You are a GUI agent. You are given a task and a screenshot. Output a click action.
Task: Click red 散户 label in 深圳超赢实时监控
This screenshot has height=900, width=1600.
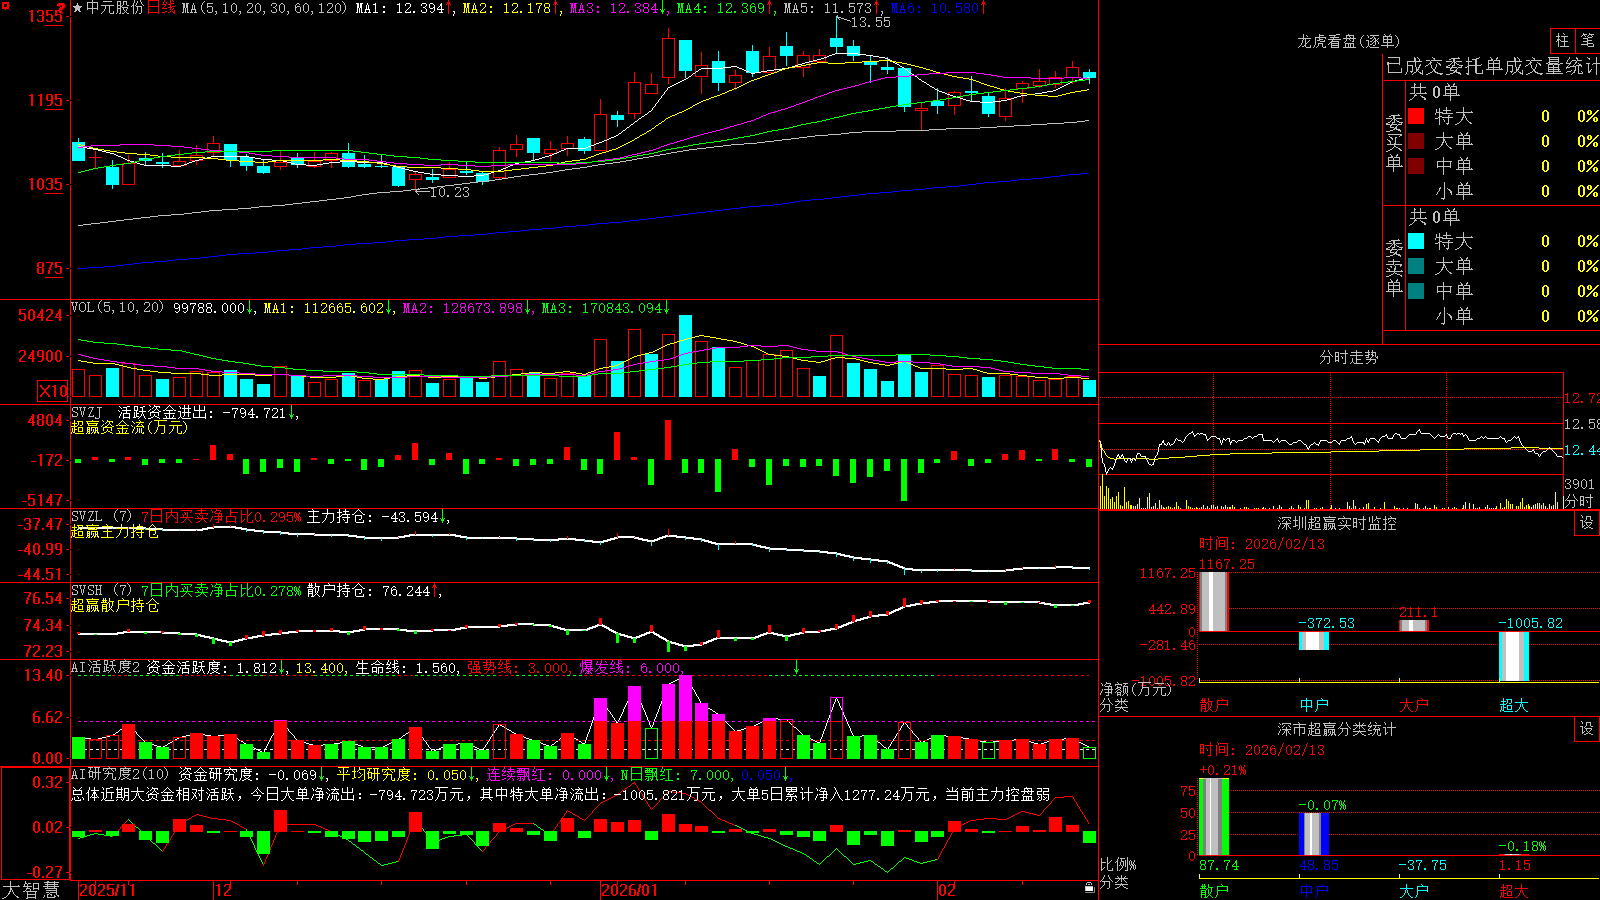click(1214, 705)
